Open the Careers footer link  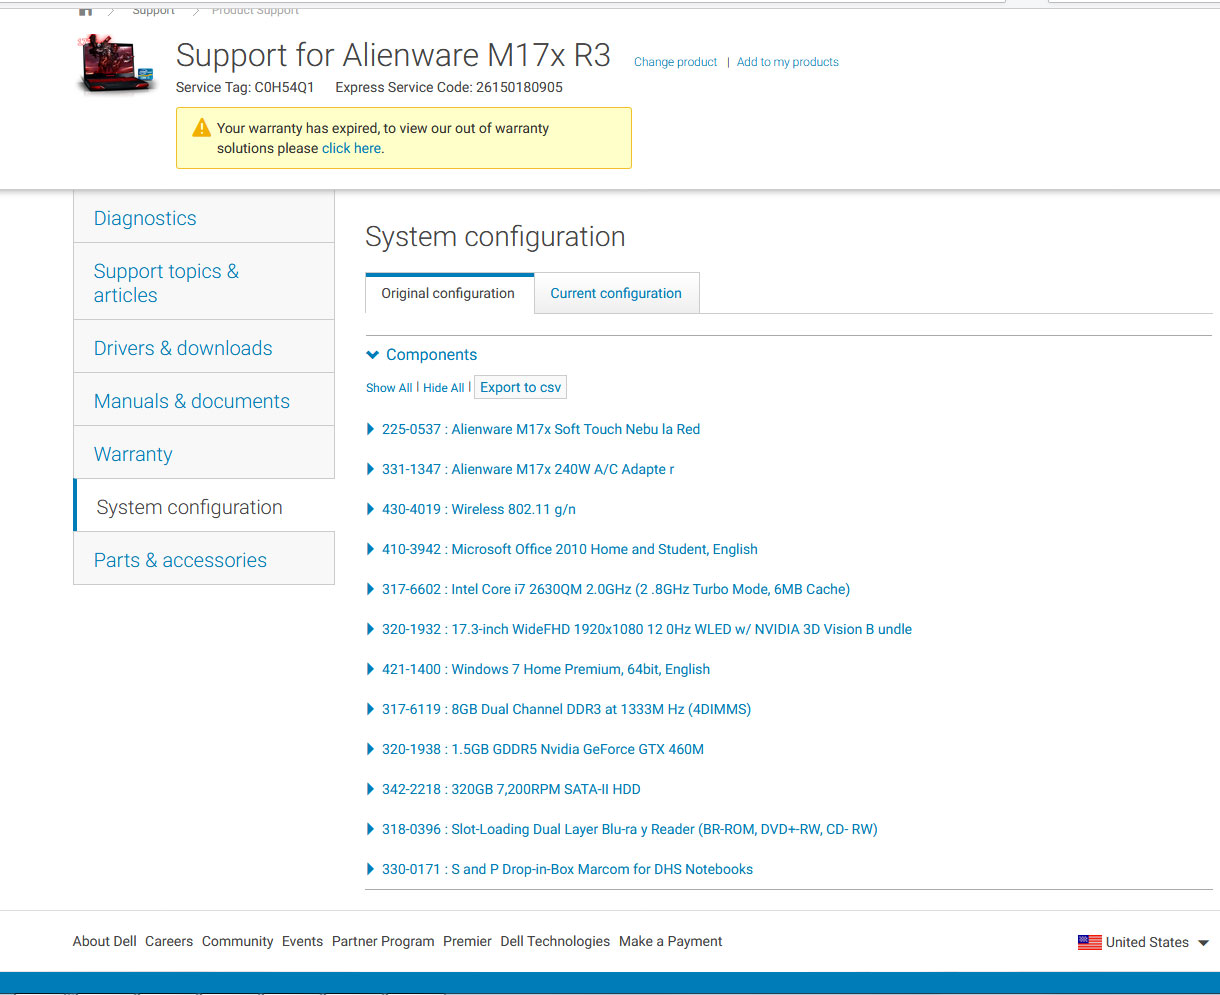pos(169,941)
